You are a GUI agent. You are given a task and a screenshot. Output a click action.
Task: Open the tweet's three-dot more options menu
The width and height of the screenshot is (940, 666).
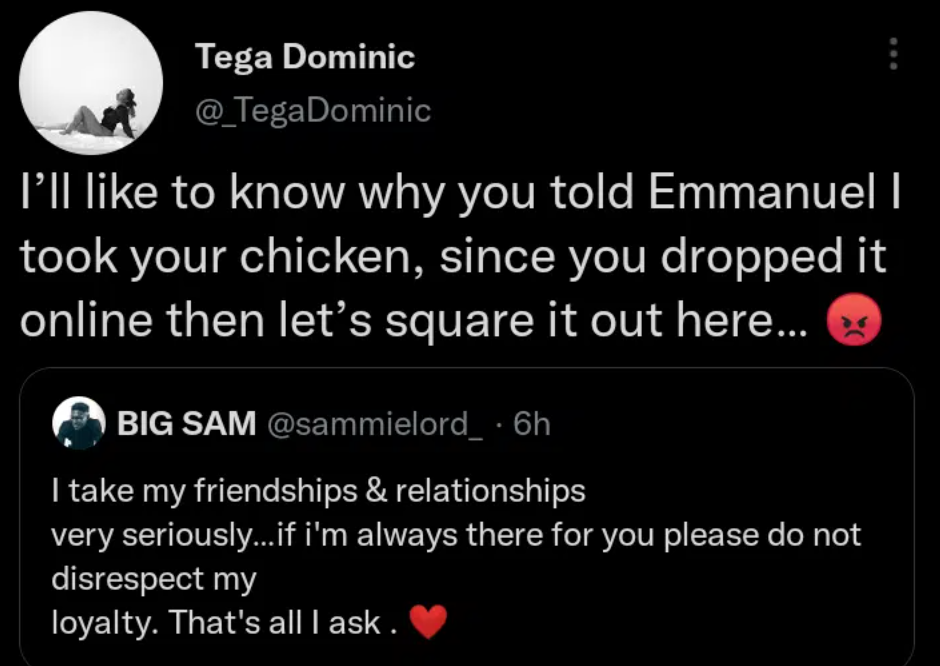tap(893, 54)
